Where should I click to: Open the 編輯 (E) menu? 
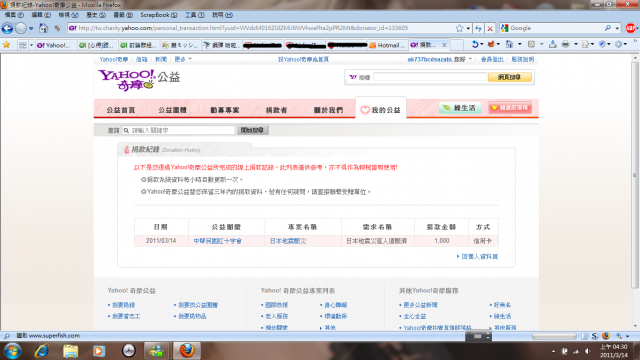coord(41,15)
